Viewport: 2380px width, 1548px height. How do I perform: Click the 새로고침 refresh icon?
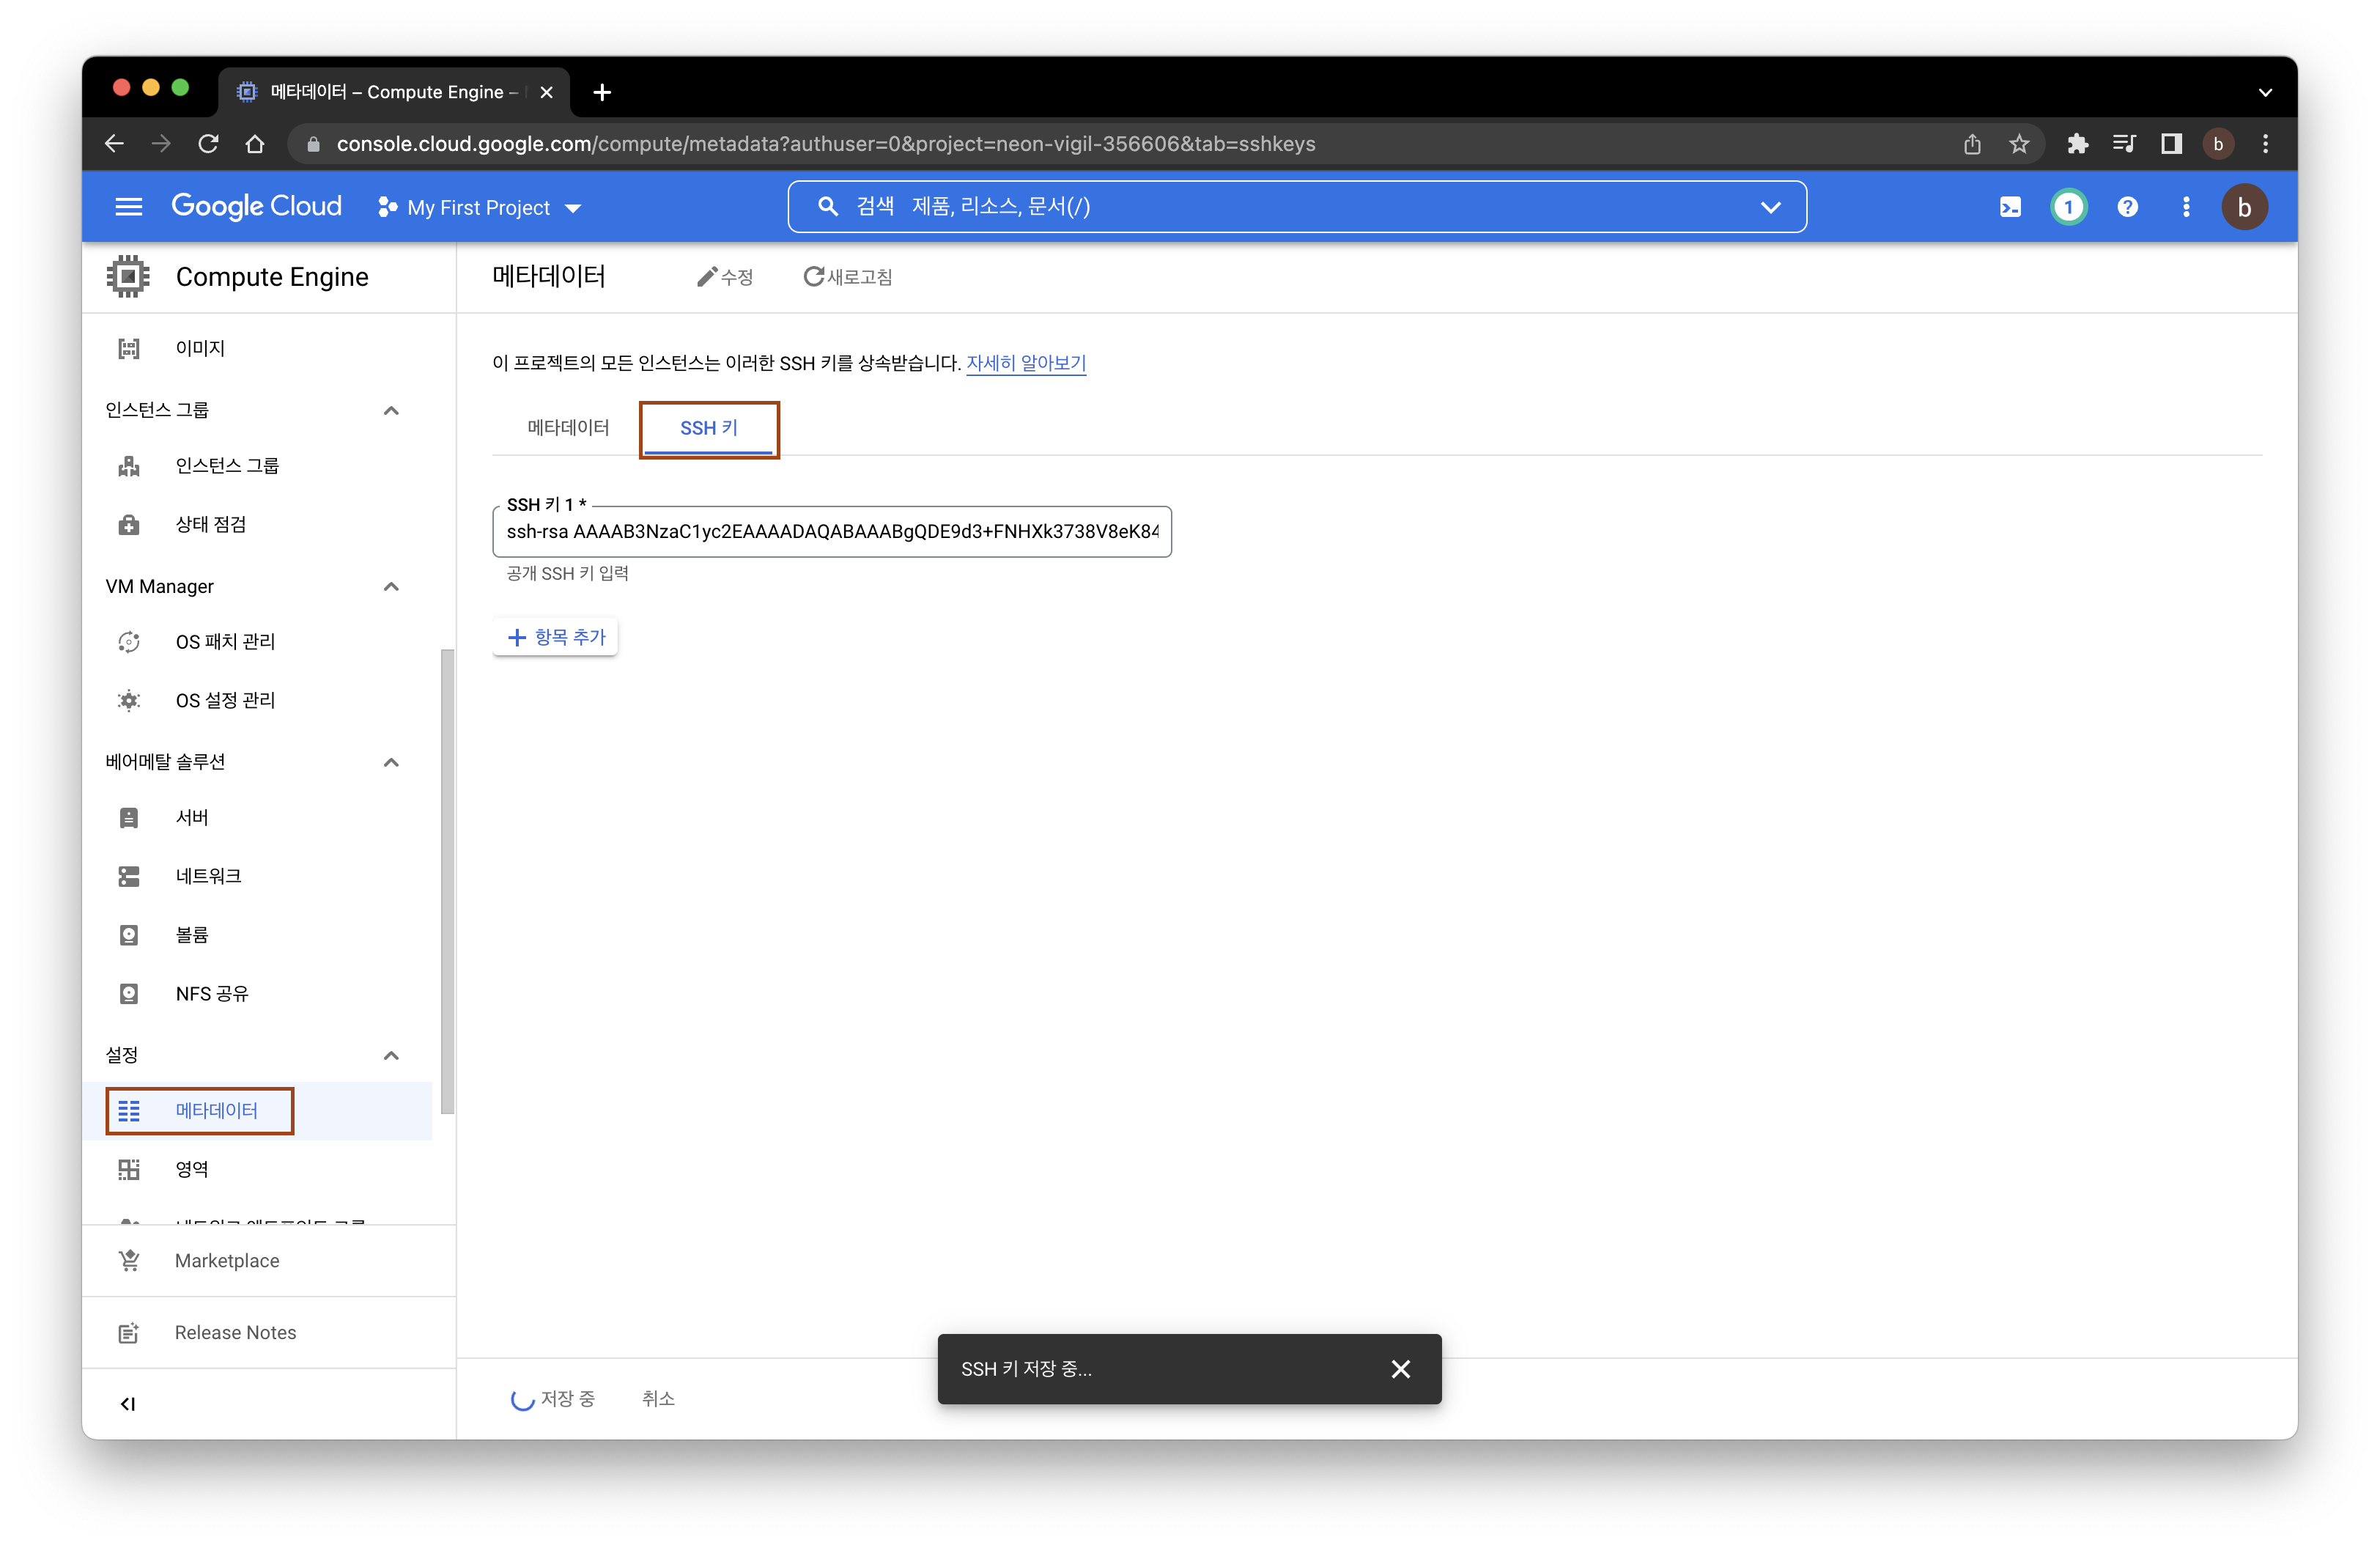810,276
